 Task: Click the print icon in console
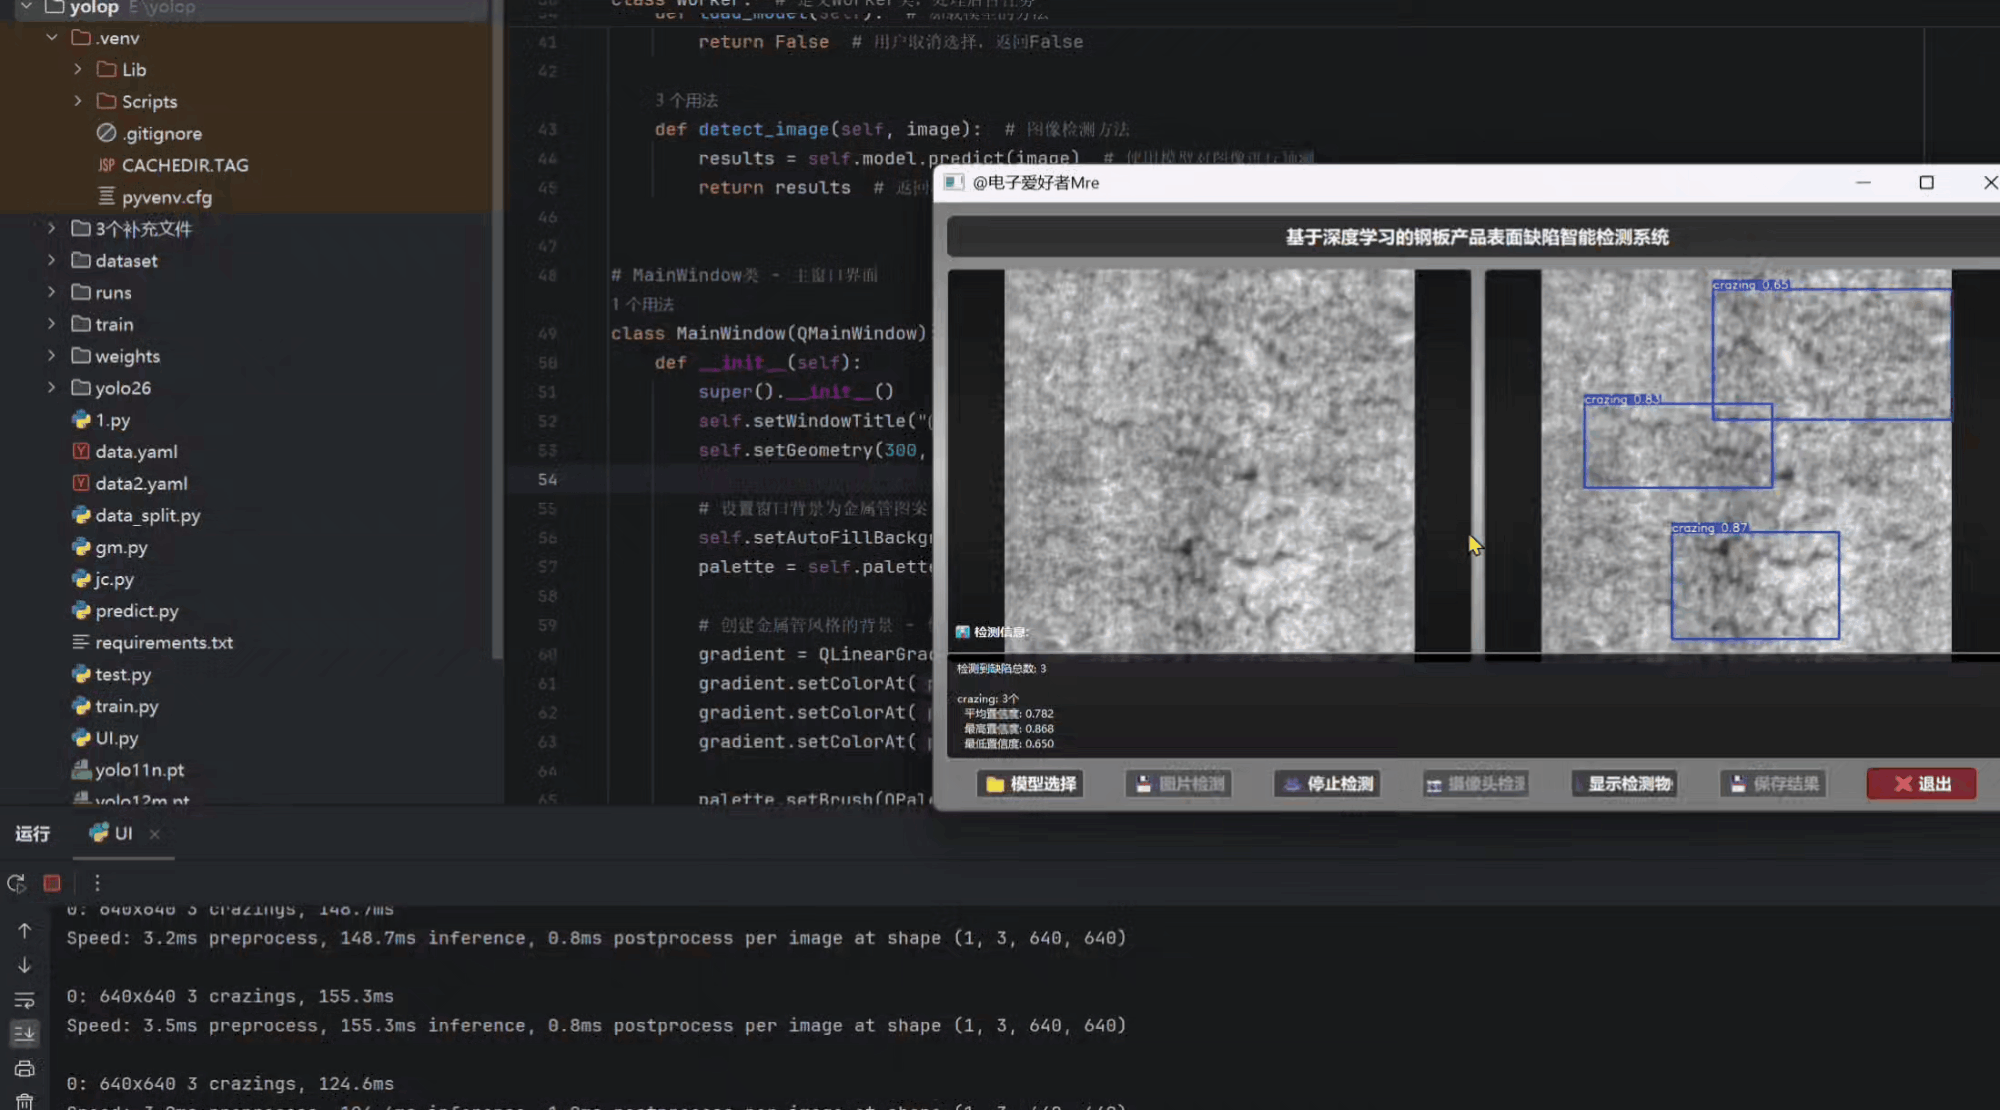coord(25,1069)
